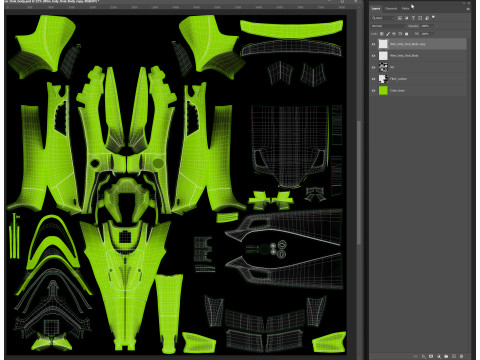The height and width of the screenshot is (360, 480).
Task: Open the Normal blend mode dropdown
Action: point(387,26)
